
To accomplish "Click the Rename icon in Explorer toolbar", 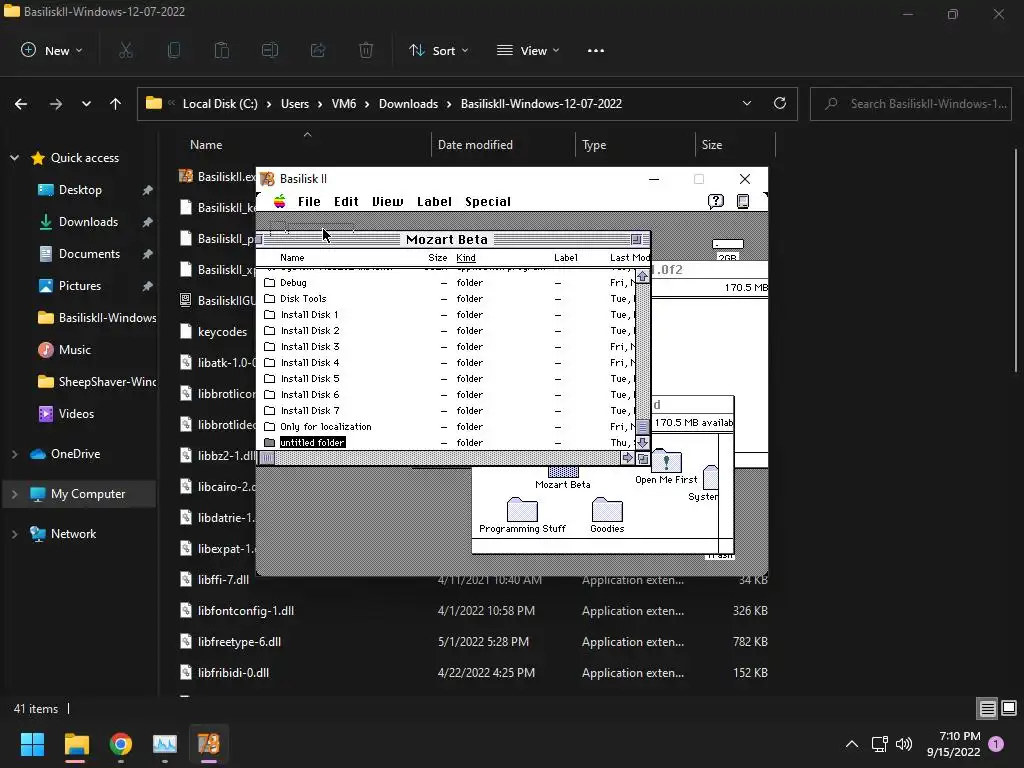I will pos(270,50).
